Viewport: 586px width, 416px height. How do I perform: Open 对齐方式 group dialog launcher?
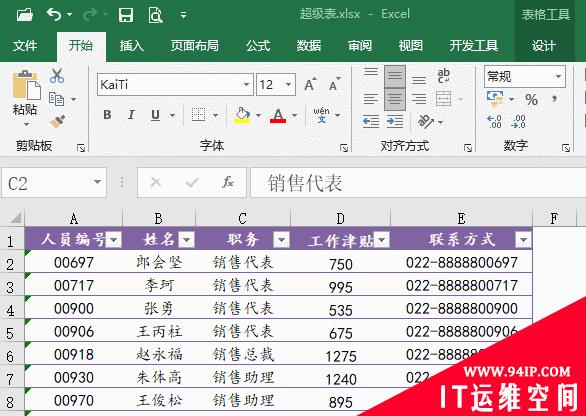[x=468, y=148]
